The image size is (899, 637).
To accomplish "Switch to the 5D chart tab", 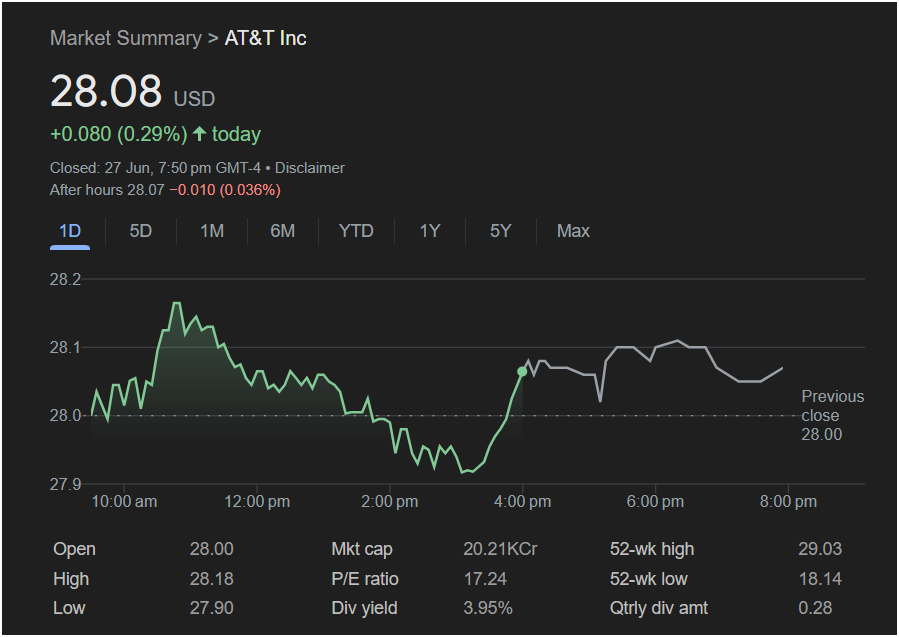I will [x=140, y=231].
